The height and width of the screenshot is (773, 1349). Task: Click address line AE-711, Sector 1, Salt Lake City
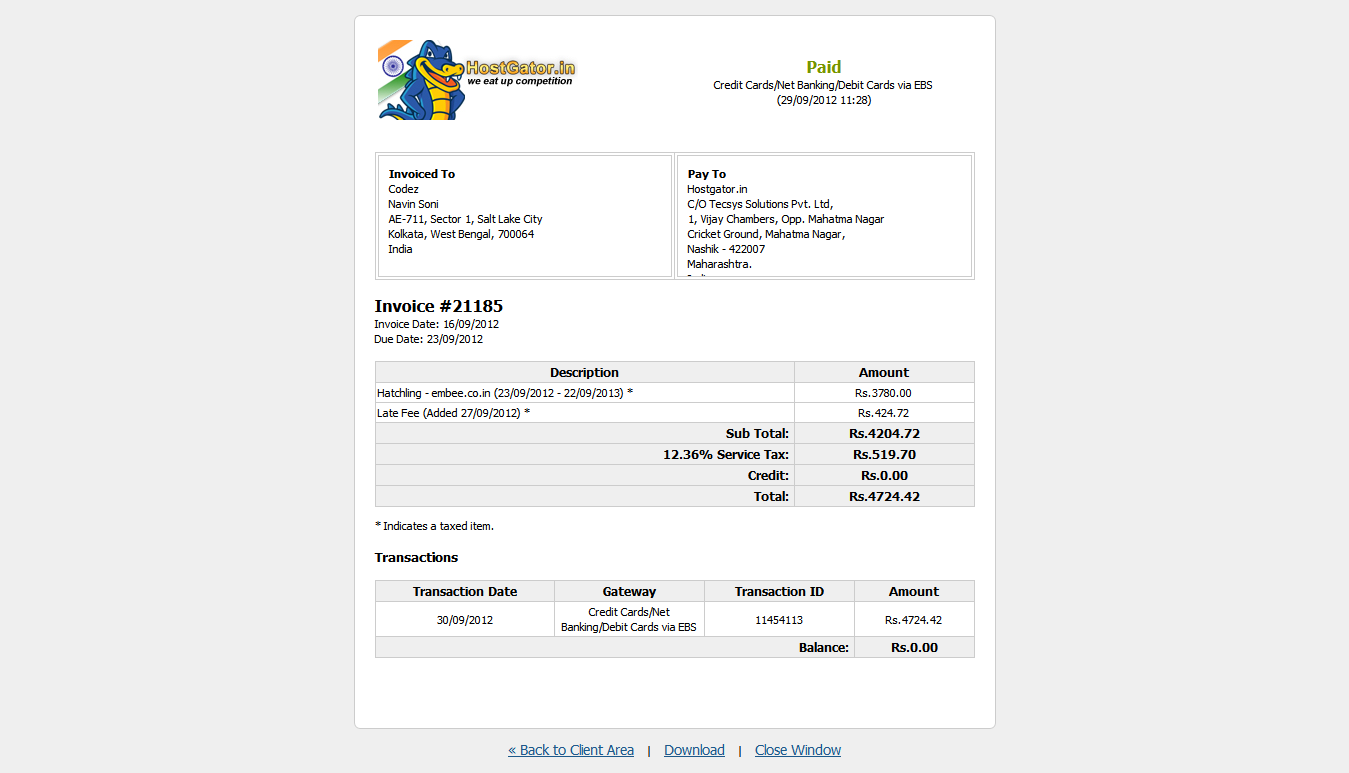coord(466,219)
